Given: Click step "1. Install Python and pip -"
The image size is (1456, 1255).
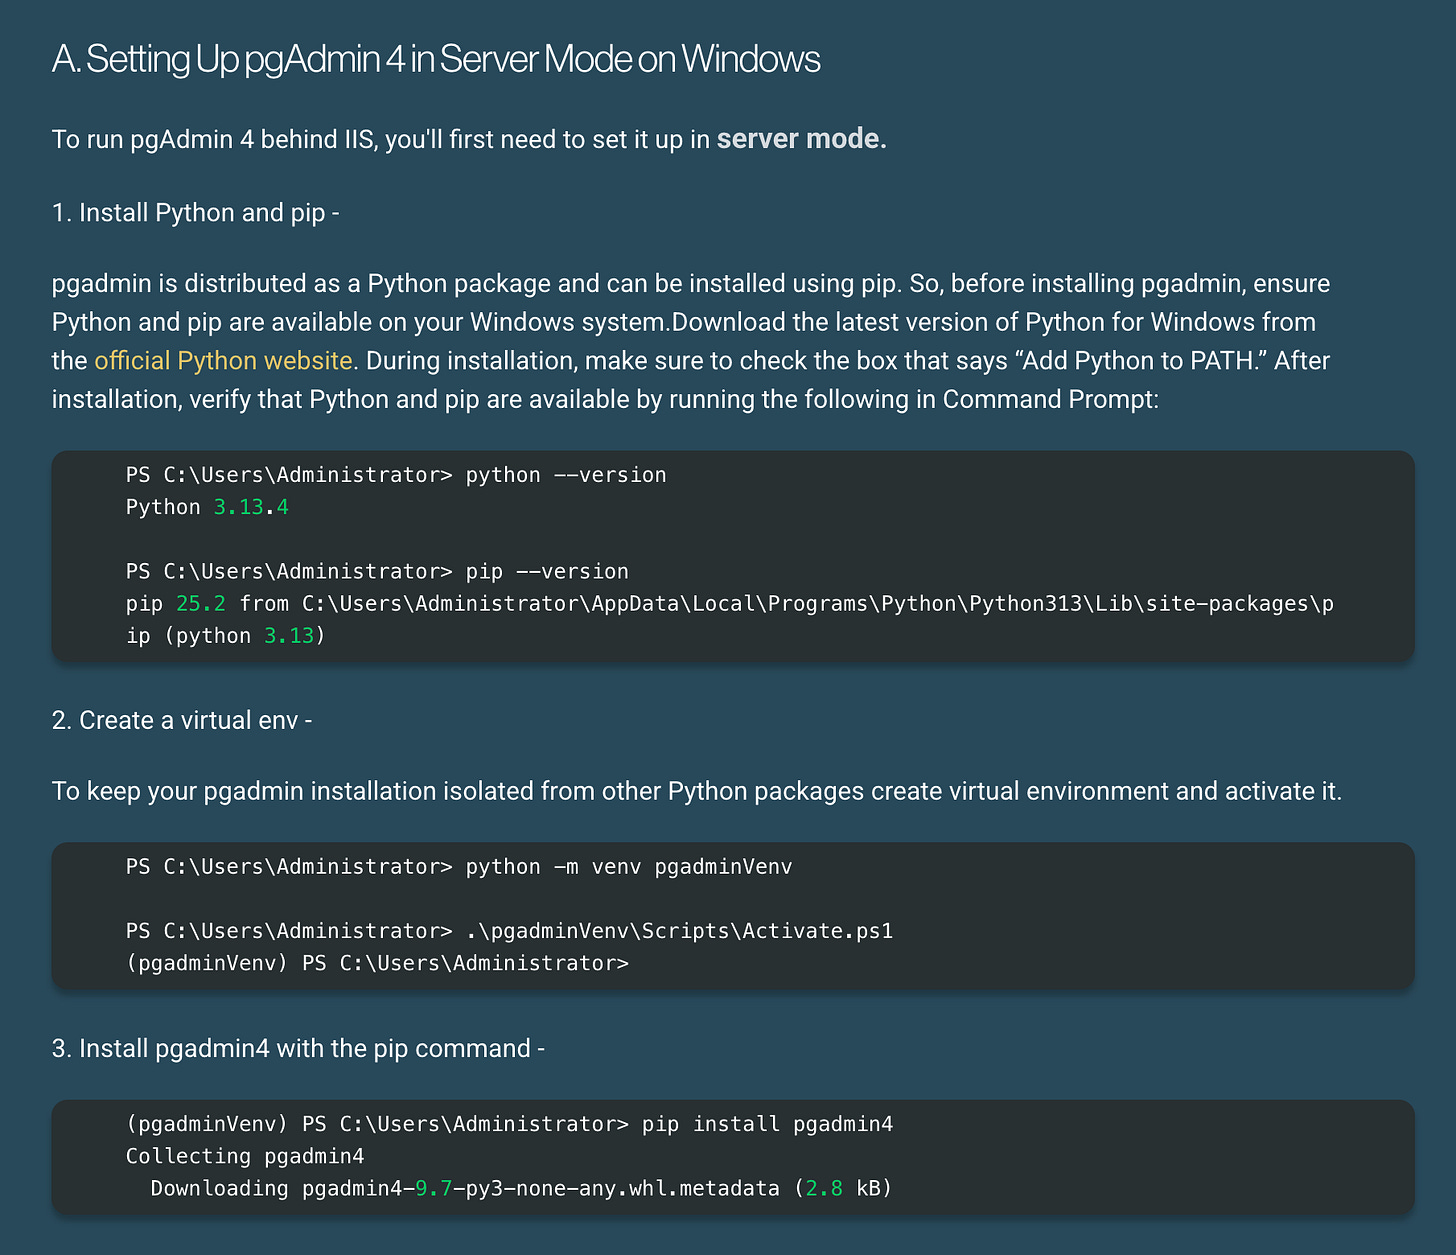Looking at the screenshot, I should click(196, 213).
